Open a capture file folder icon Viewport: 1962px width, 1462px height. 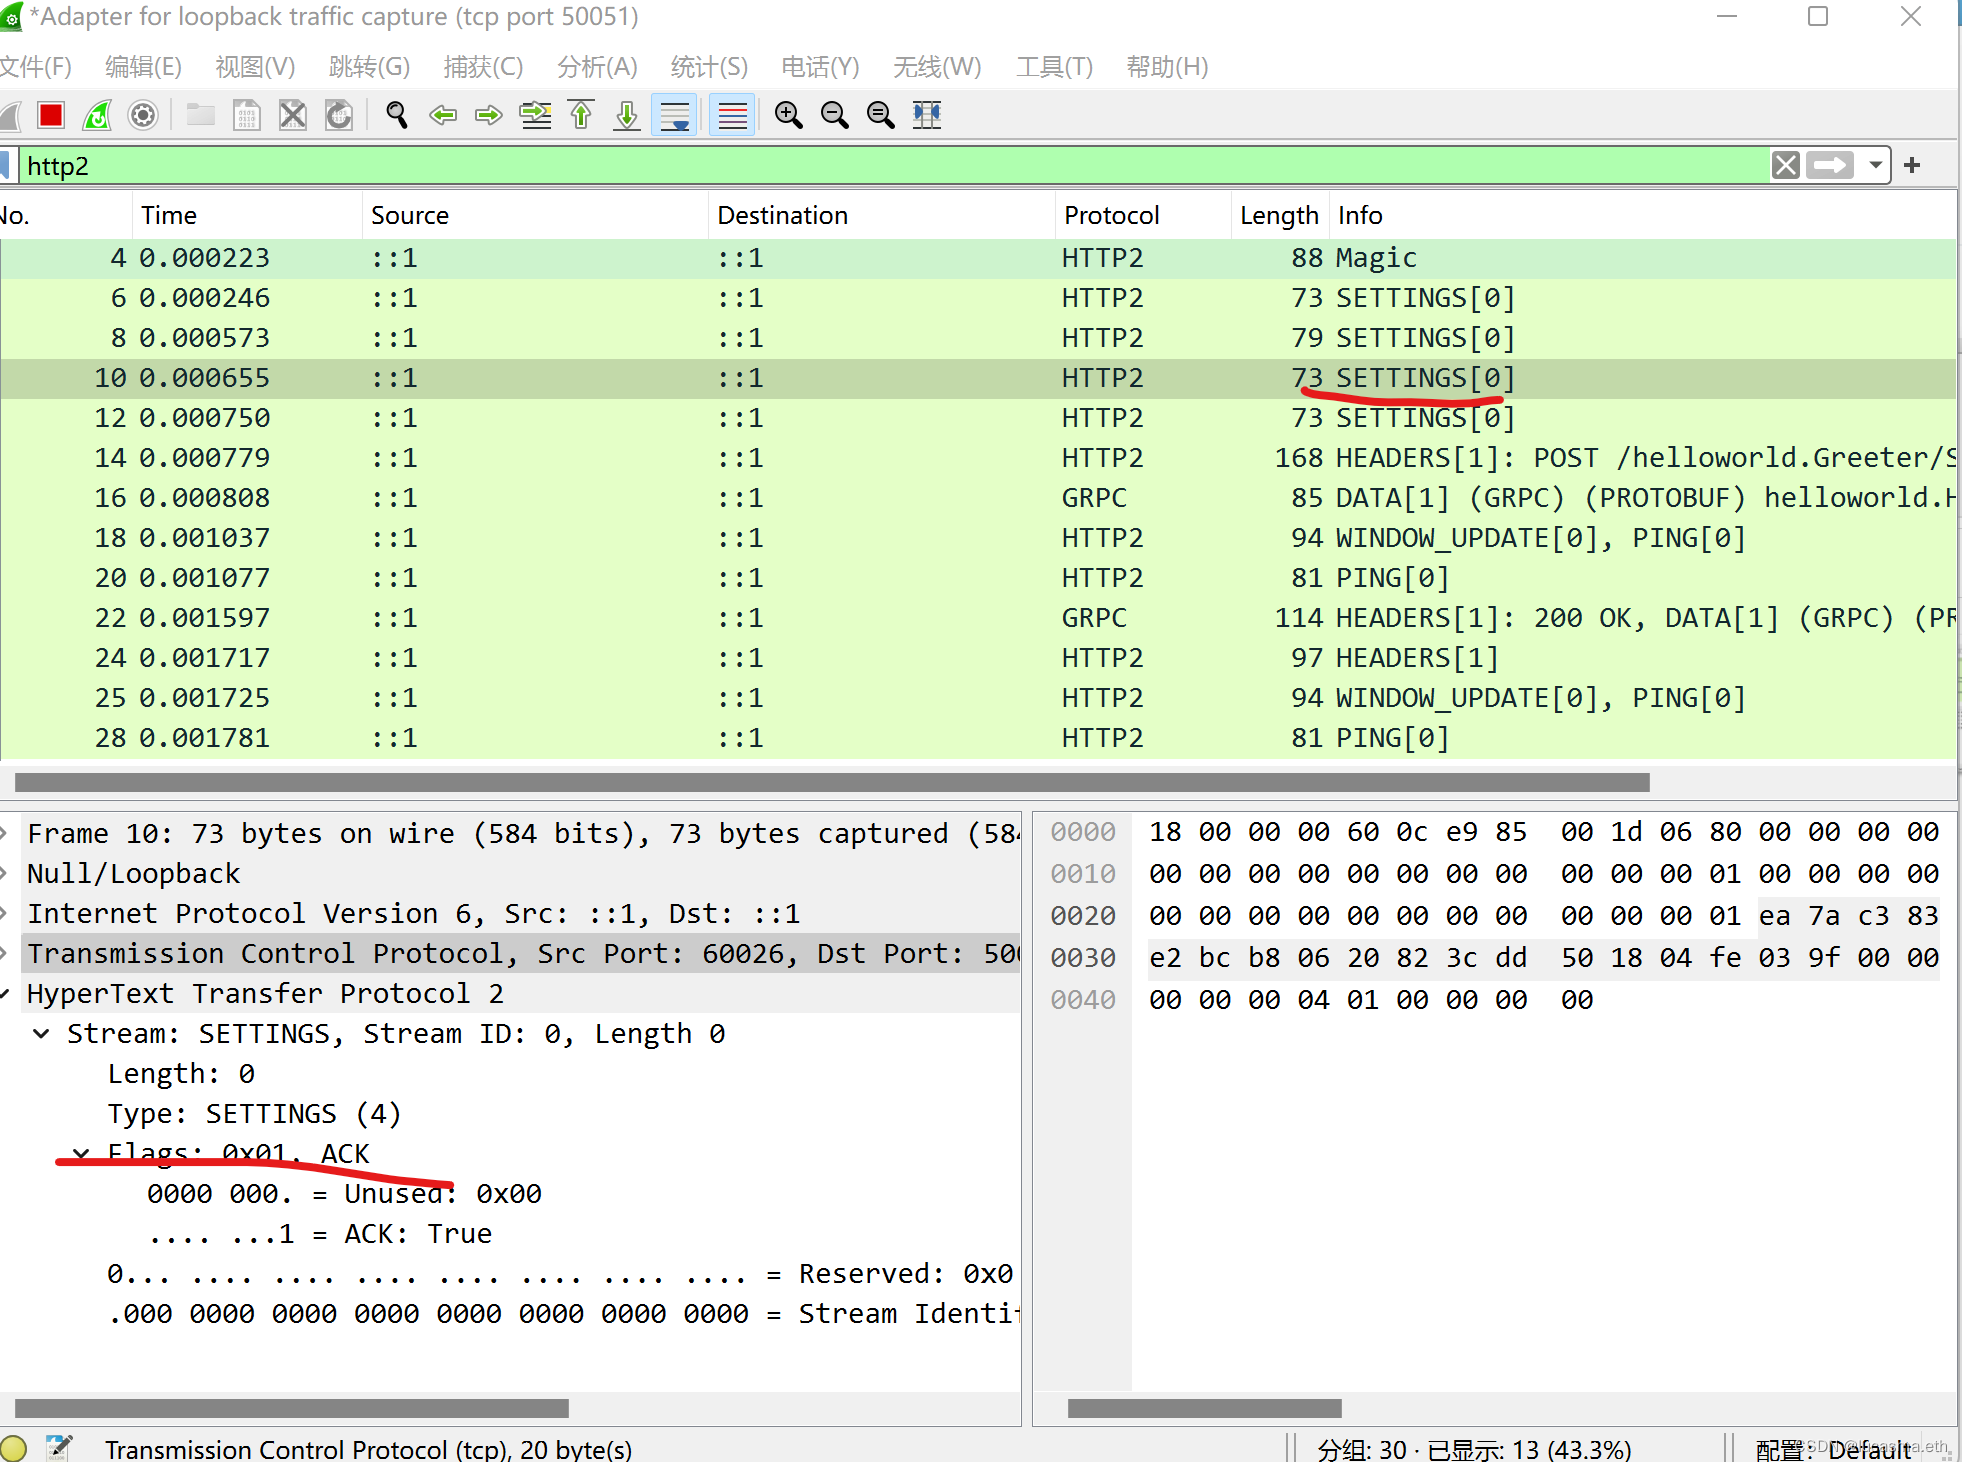point(201,115)
